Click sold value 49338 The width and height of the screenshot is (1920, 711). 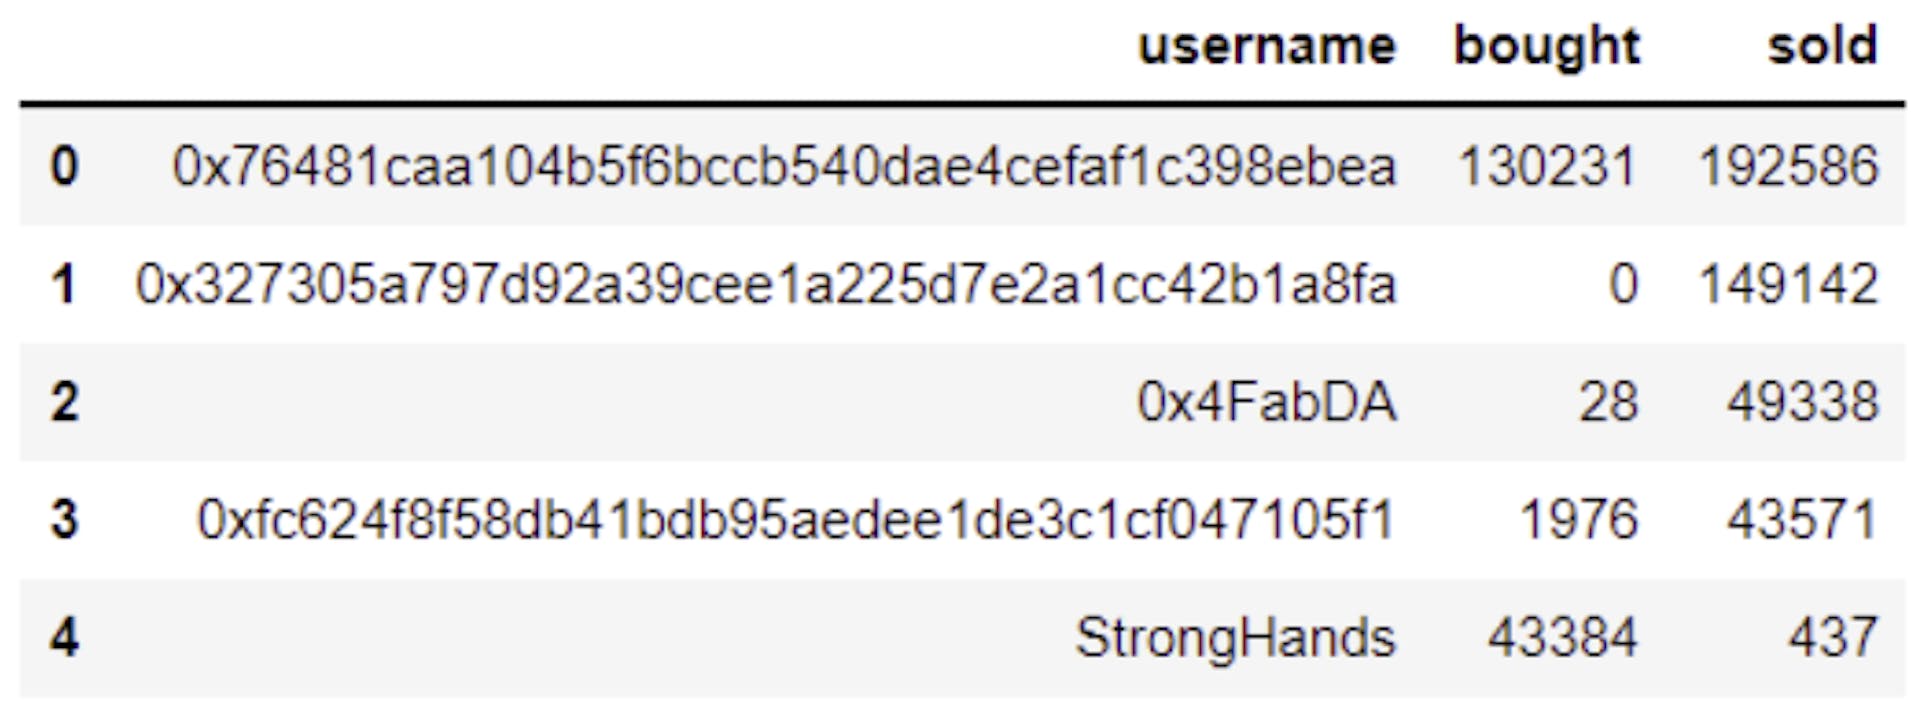tap(1802, 402)
